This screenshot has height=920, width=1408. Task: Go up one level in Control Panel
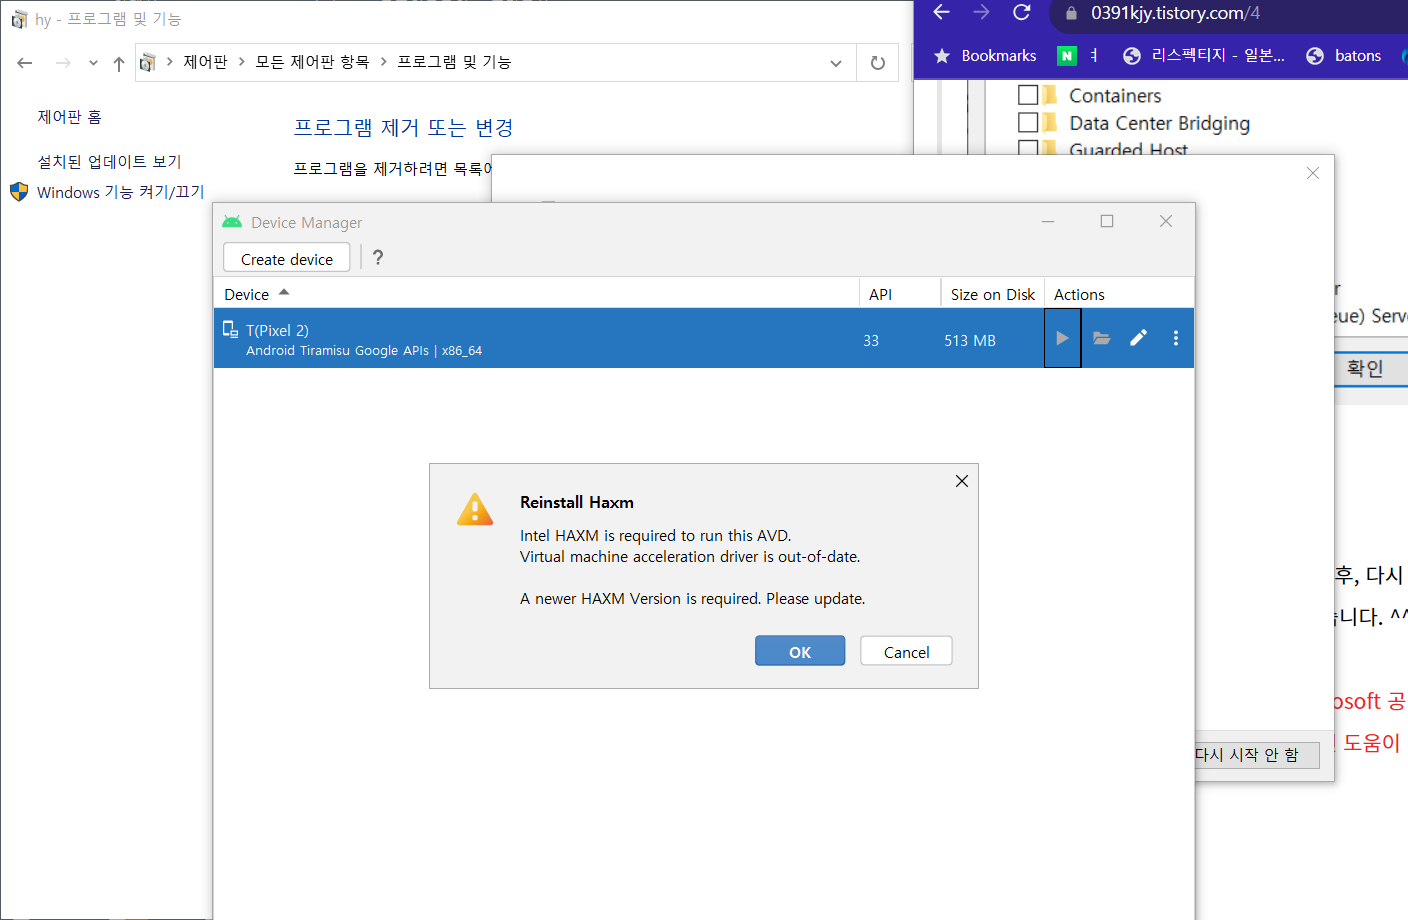click(119, 63)
